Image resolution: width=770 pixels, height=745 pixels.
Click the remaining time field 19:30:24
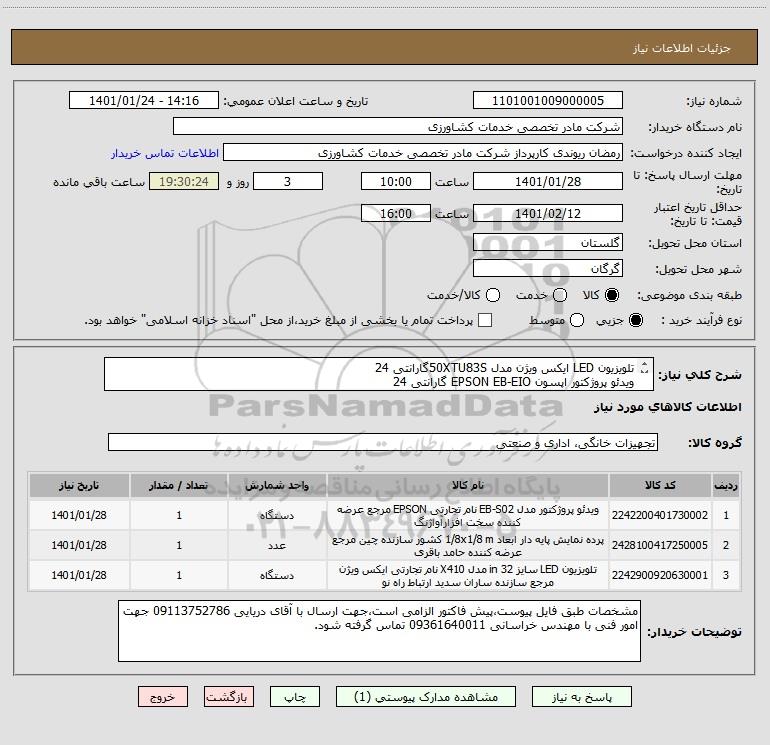[x=184, y=181]
